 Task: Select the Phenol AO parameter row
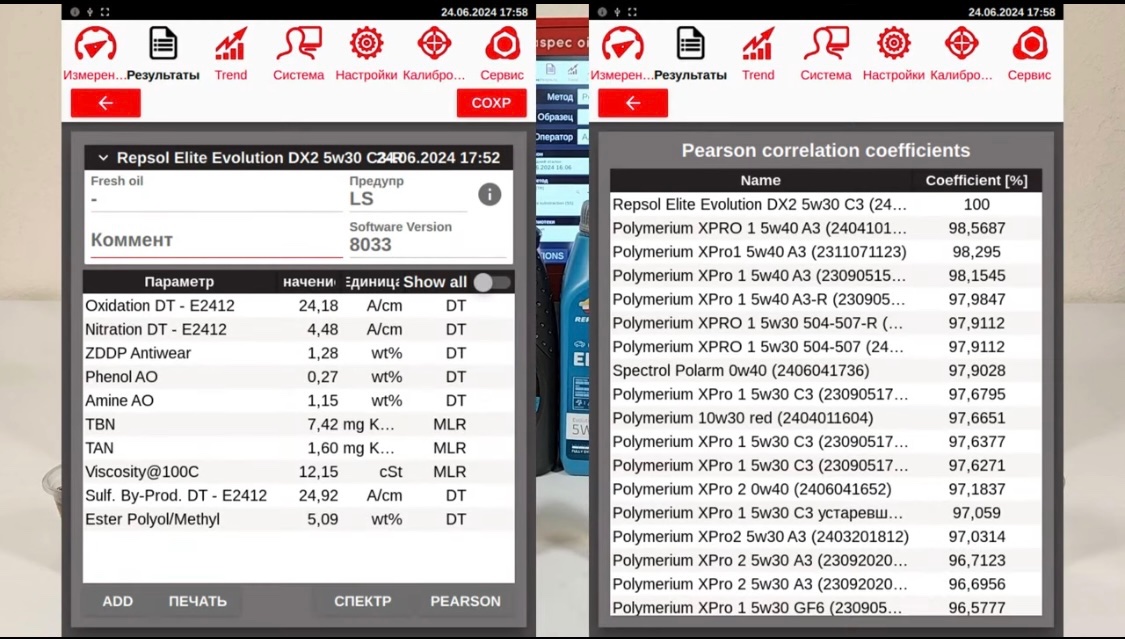298,377
